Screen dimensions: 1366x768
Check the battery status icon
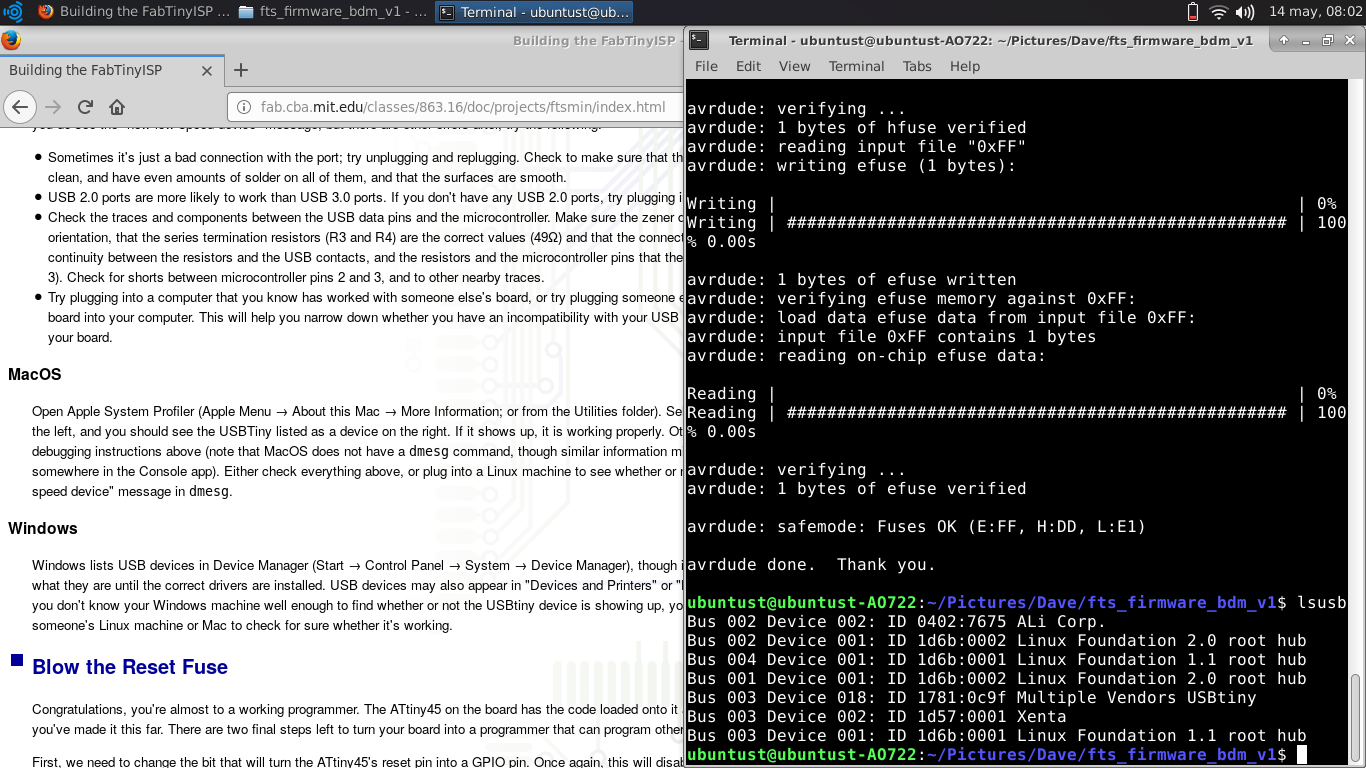(1193, 12)
